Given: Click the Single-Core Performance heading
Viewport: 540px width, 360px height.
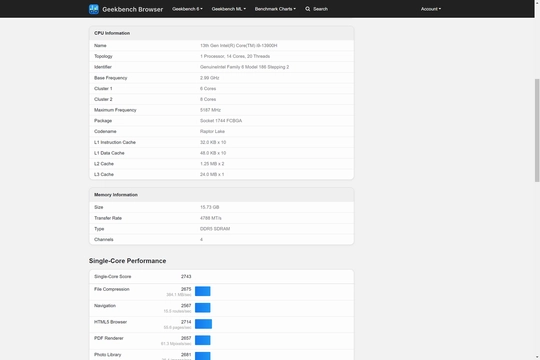Looking at the screenshot, I should pyautogui.click(x=127, y=261).
